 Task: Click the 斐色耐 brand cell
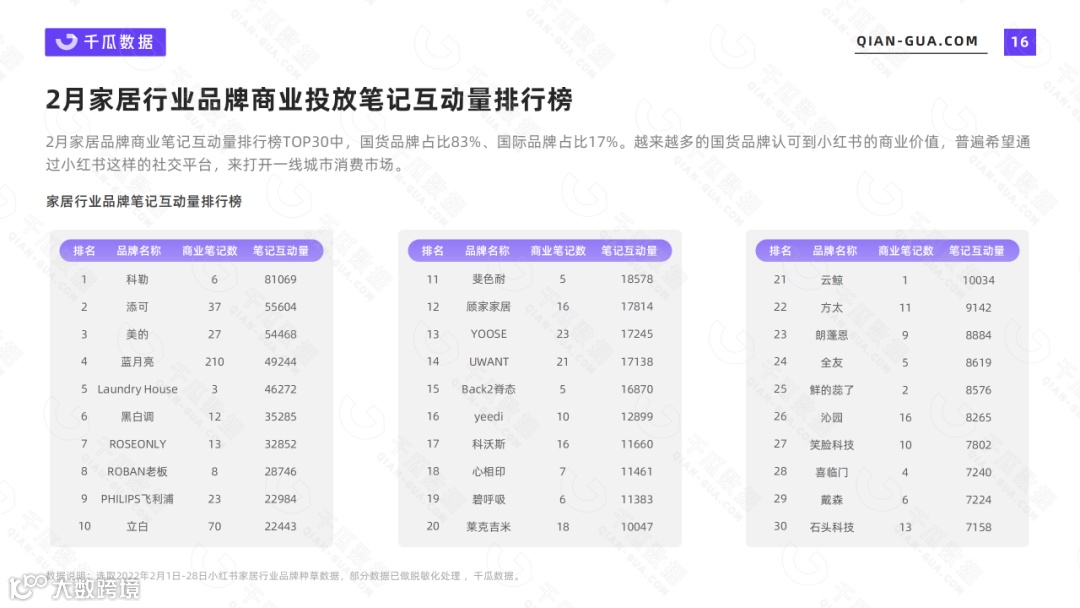click(x=488, y=279)
